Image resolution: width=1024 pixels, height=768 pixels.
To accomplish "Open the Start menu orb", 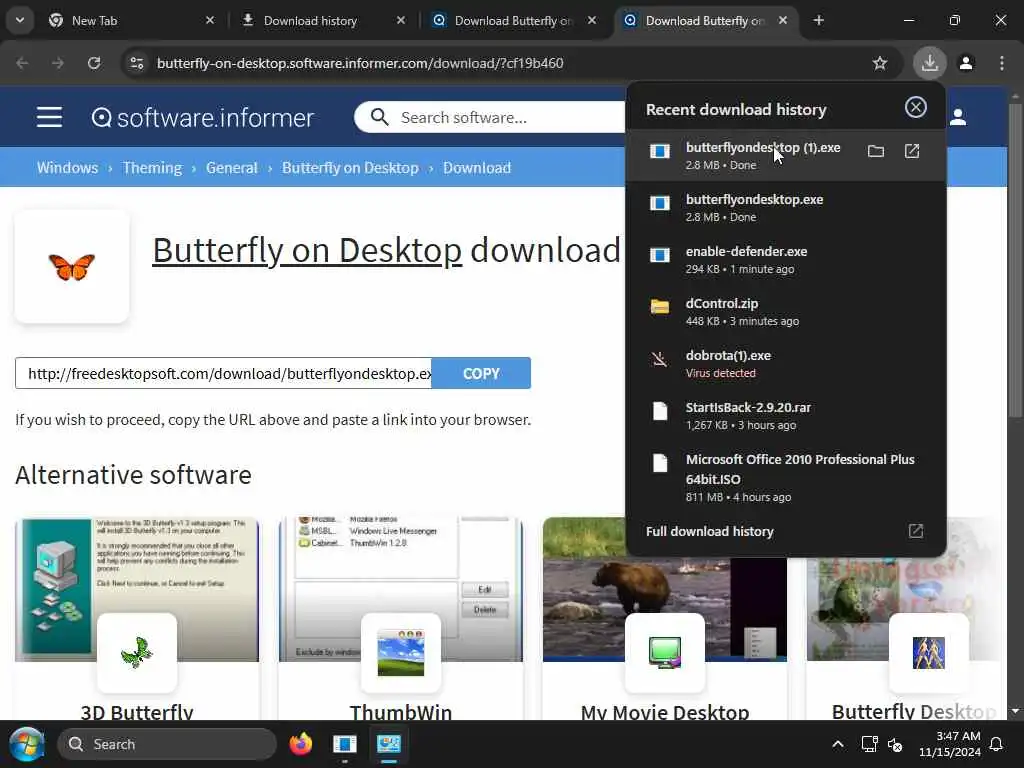I will pos(27,744).
